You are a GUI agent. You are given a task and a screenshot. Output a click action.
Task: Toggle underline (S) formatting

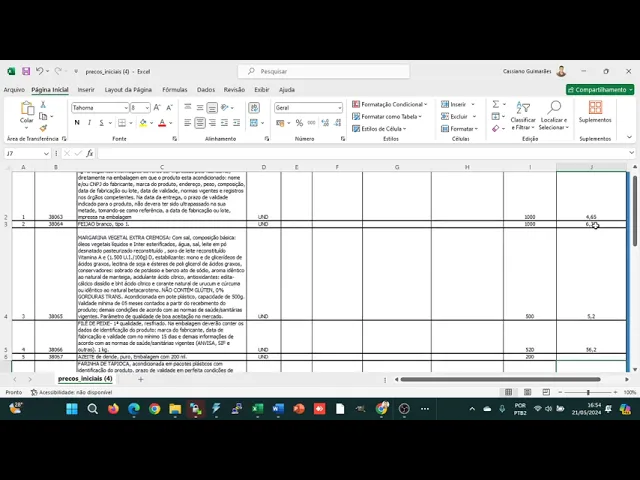point(101,123)
